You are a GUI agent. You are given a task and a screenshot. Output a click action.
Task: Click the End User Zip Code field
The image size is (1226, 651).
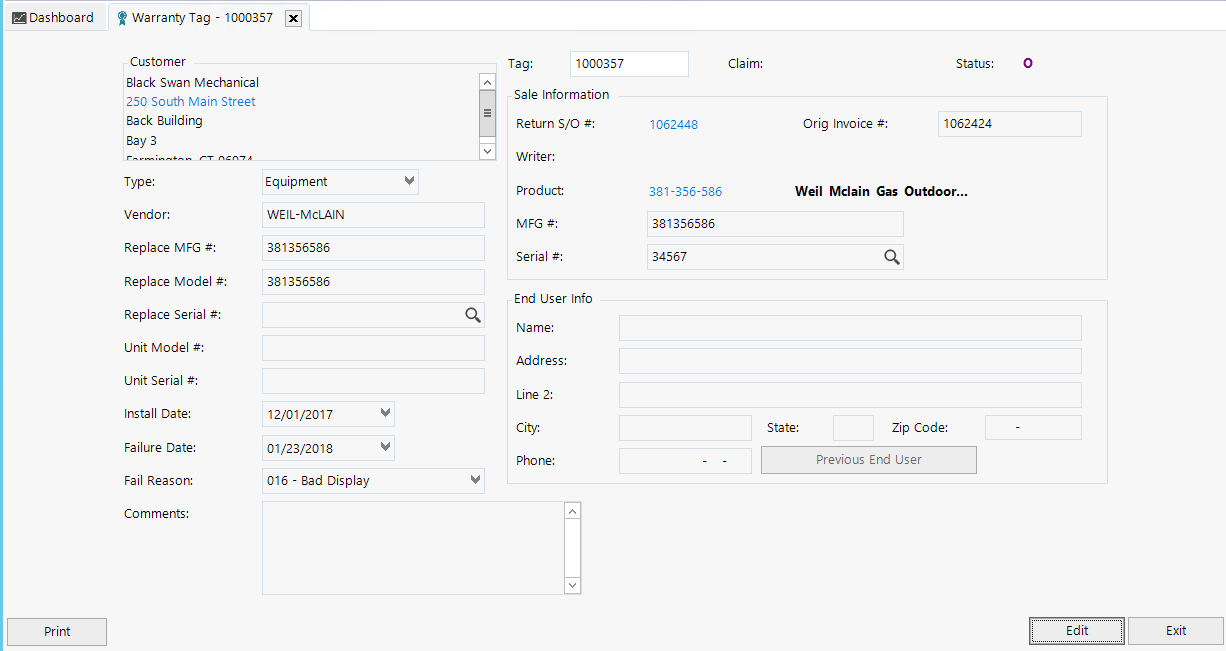1033,428
